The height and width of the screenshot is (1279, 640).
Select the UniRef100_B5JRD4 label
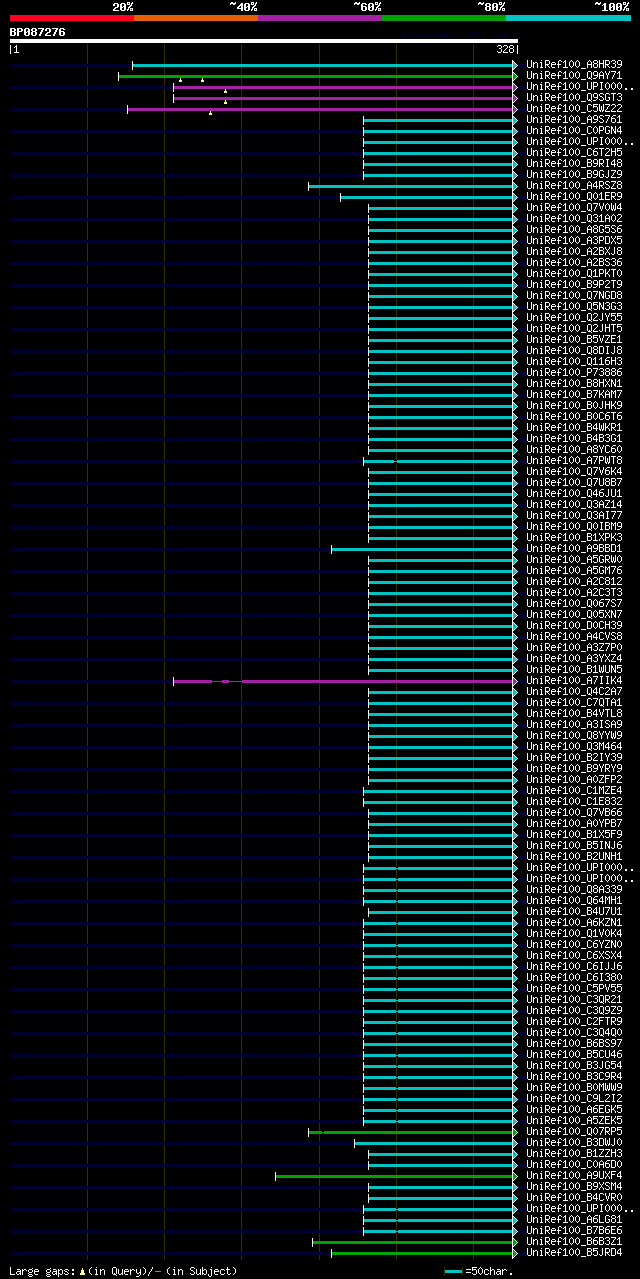pyautogui.click(x=574, y=1252)
